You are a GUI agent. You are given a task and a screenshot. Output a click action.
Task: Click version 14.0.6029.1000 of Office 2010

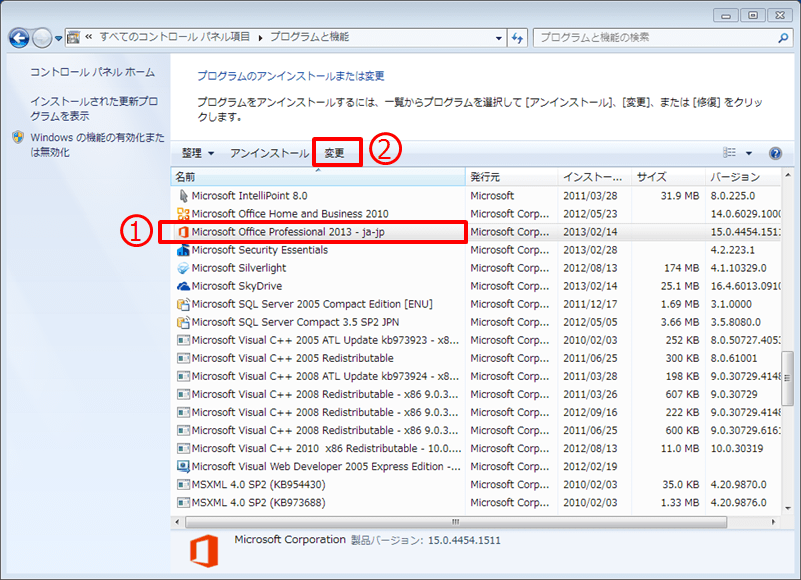(x=745, y=214)
